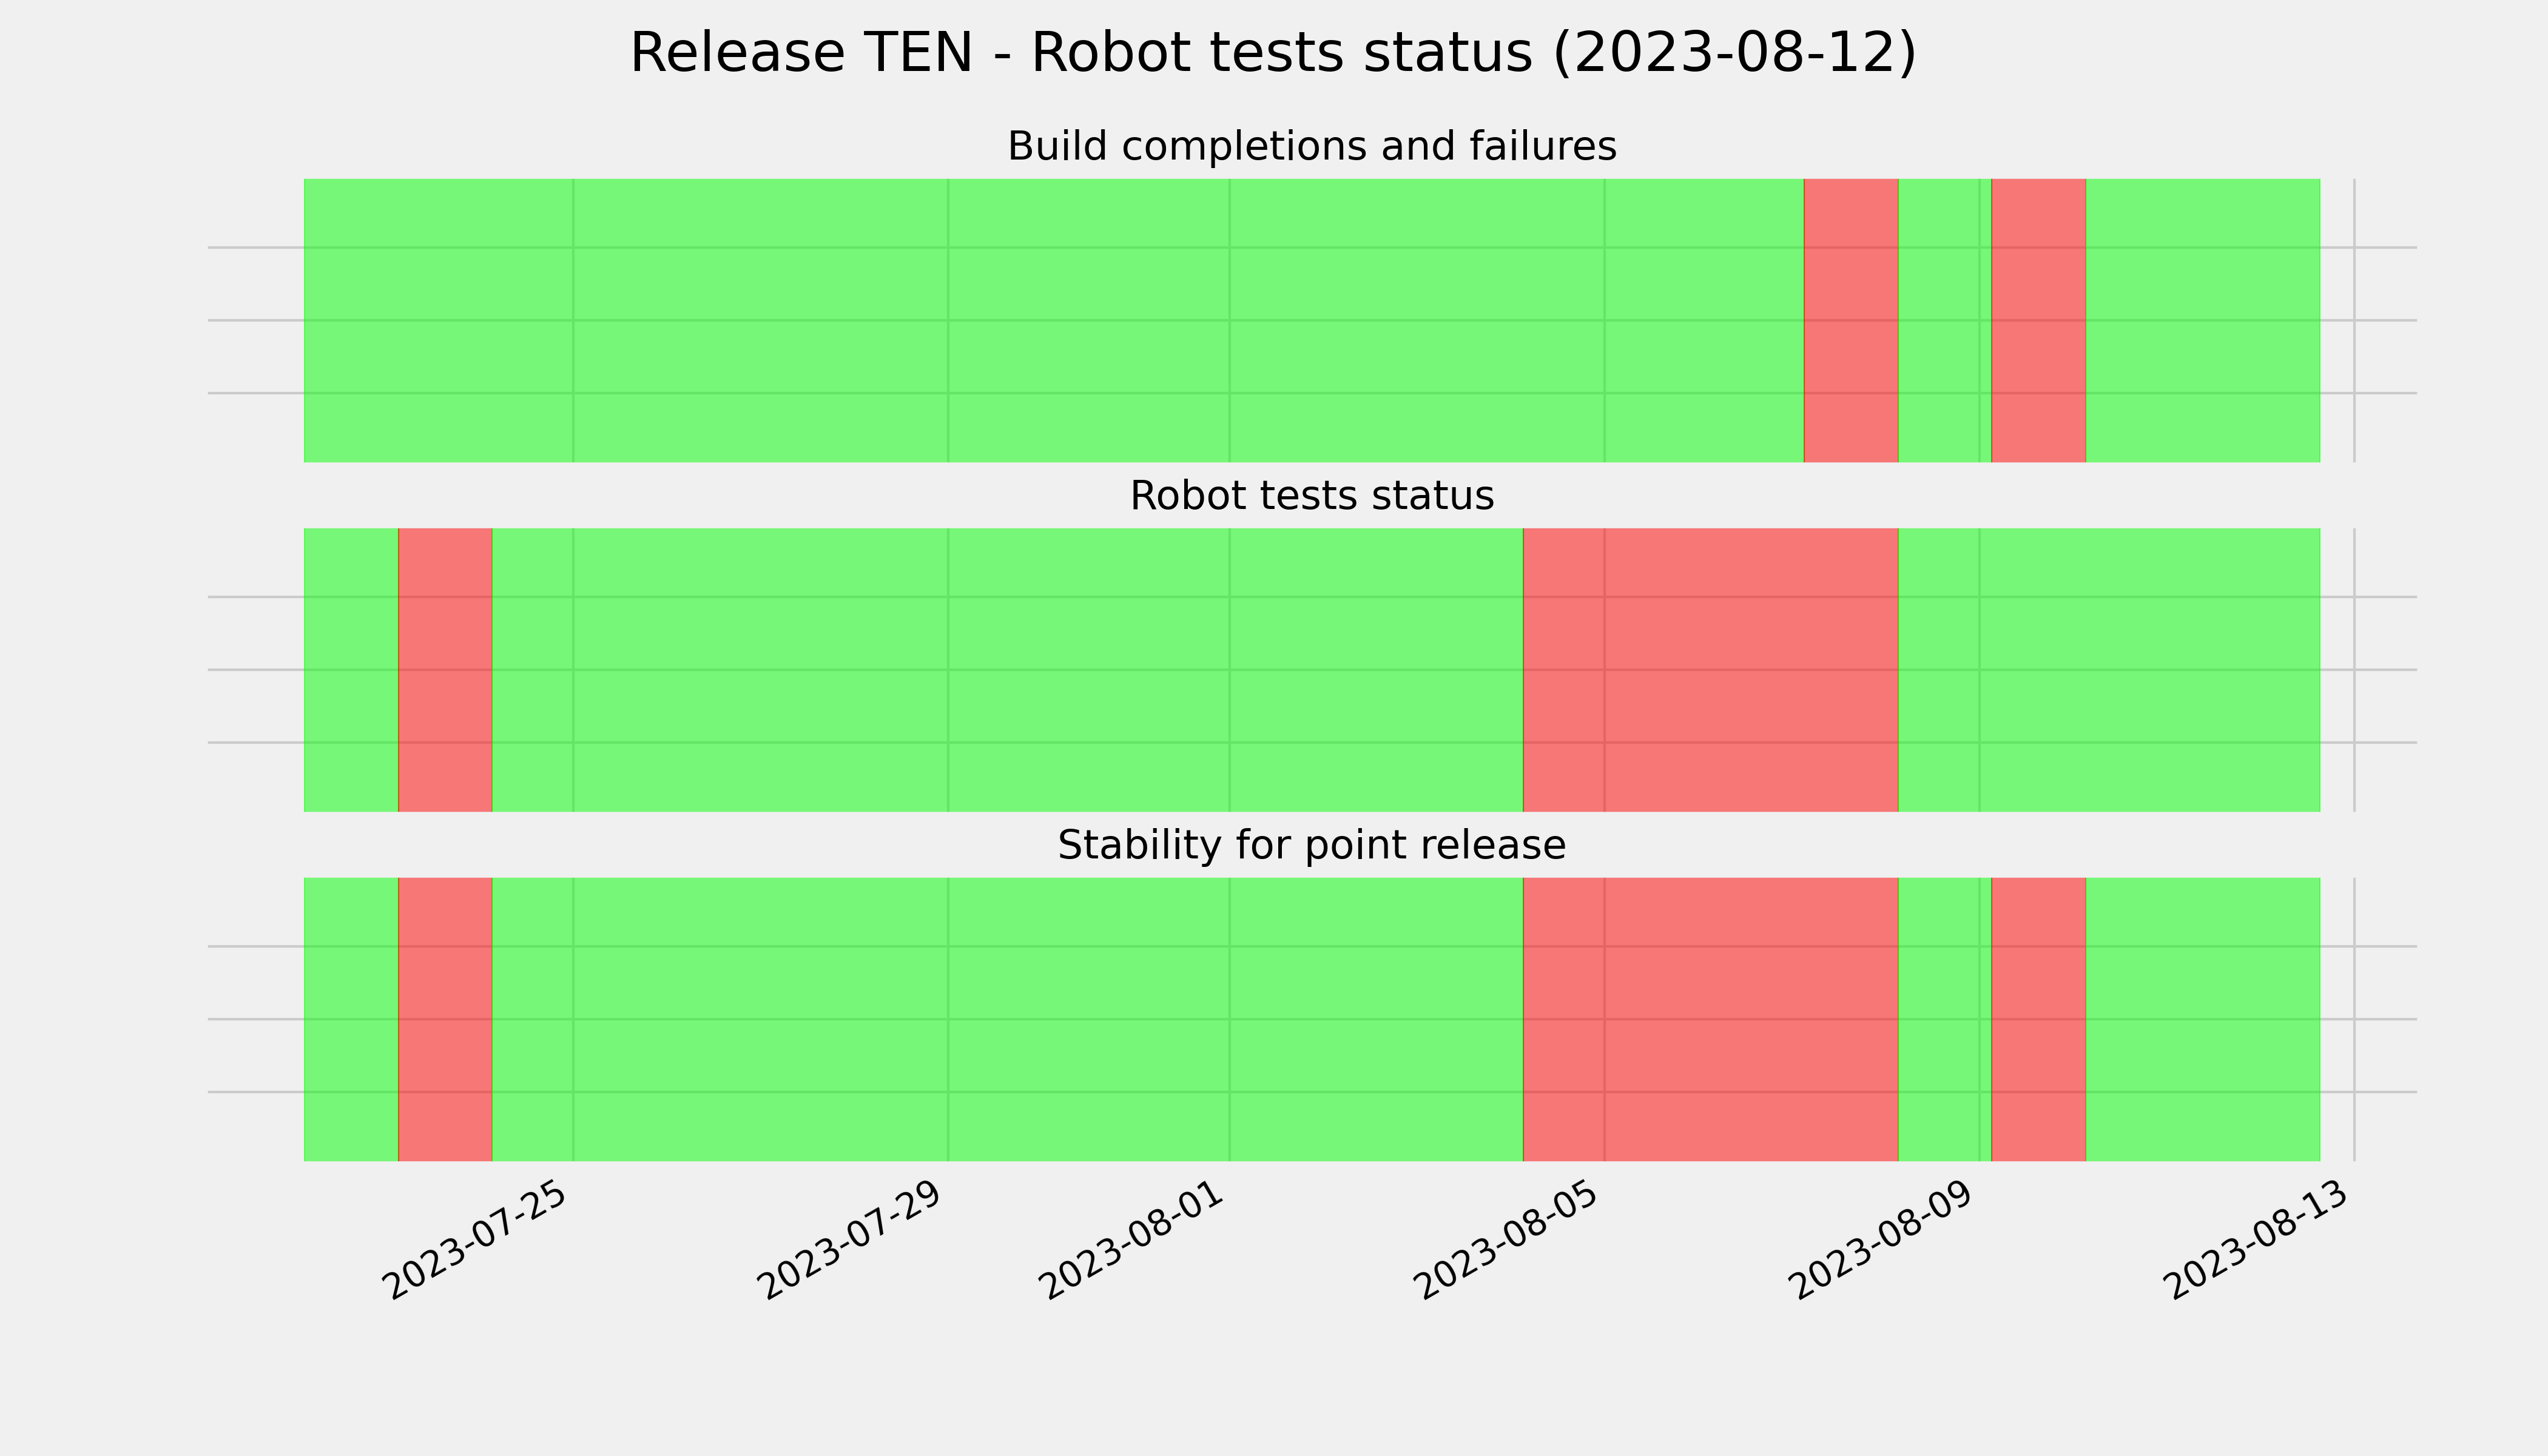
Task: Click early red band in Robot tests chart
Action: click(445, 670)
